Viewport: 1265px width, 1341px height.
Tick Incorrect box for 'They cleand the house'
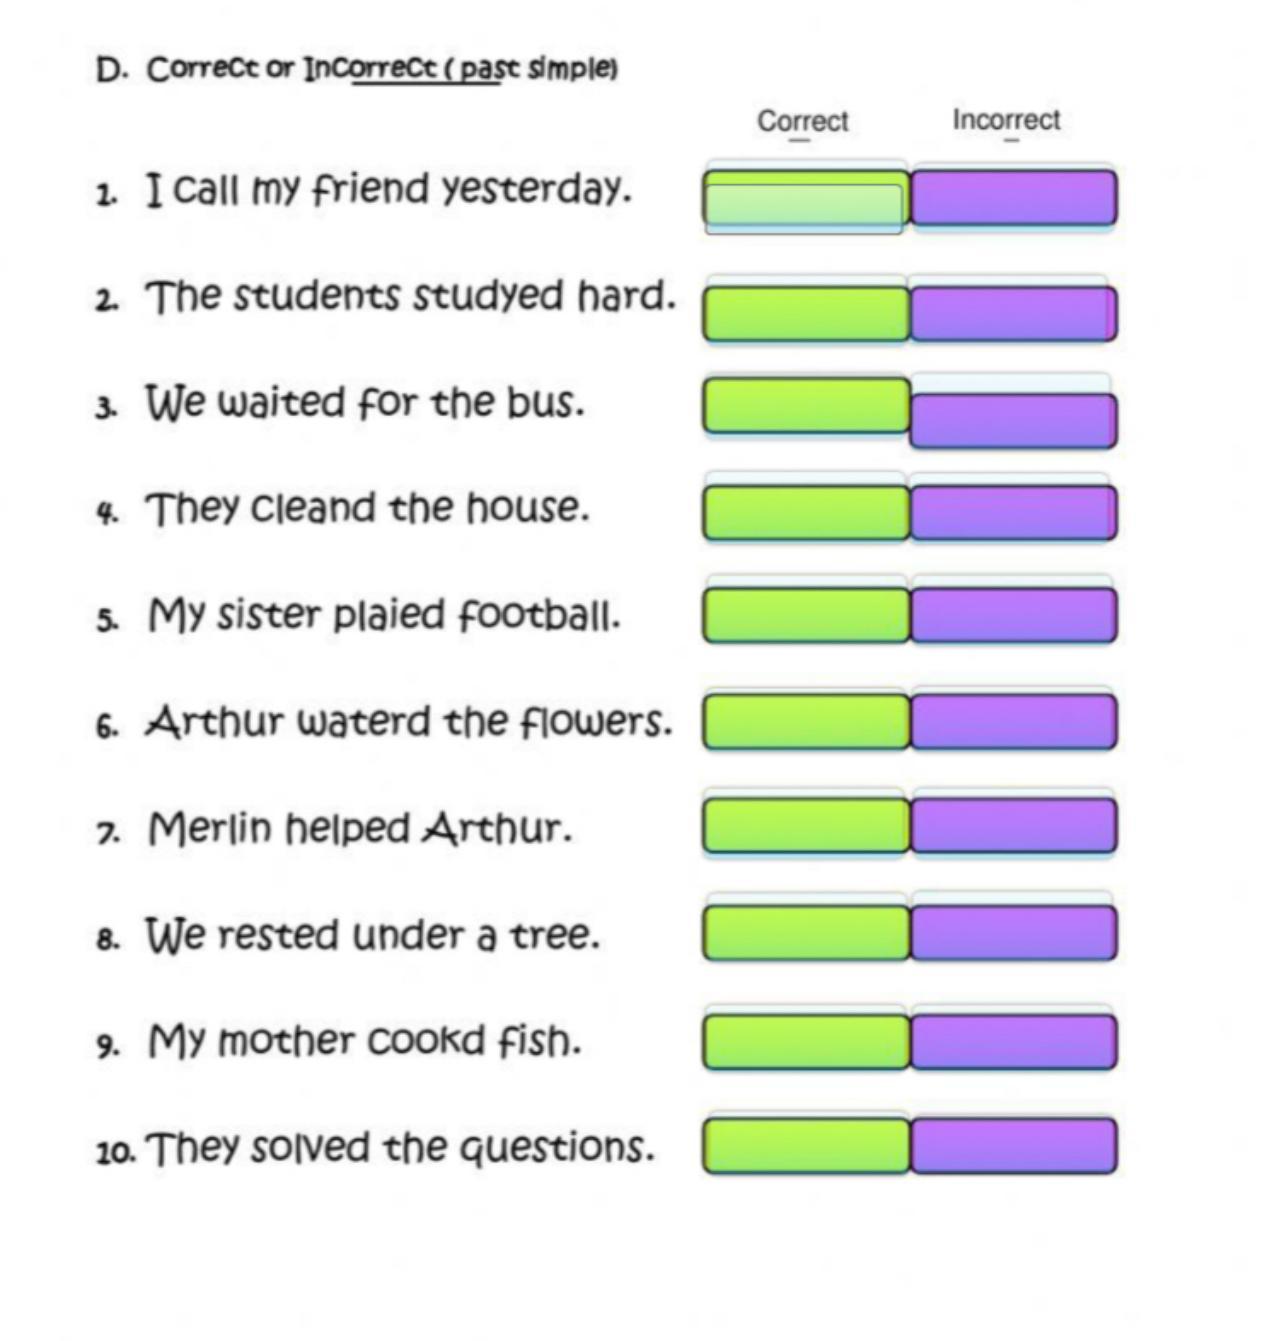[x=1014, y=512]
